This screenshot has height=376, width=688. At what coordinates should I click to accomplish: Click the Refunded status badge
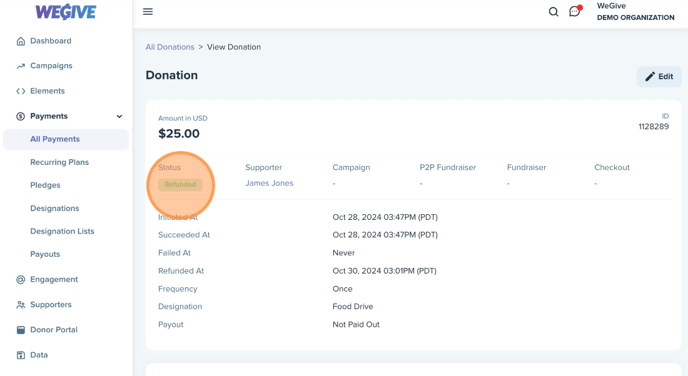click(180, 185)
